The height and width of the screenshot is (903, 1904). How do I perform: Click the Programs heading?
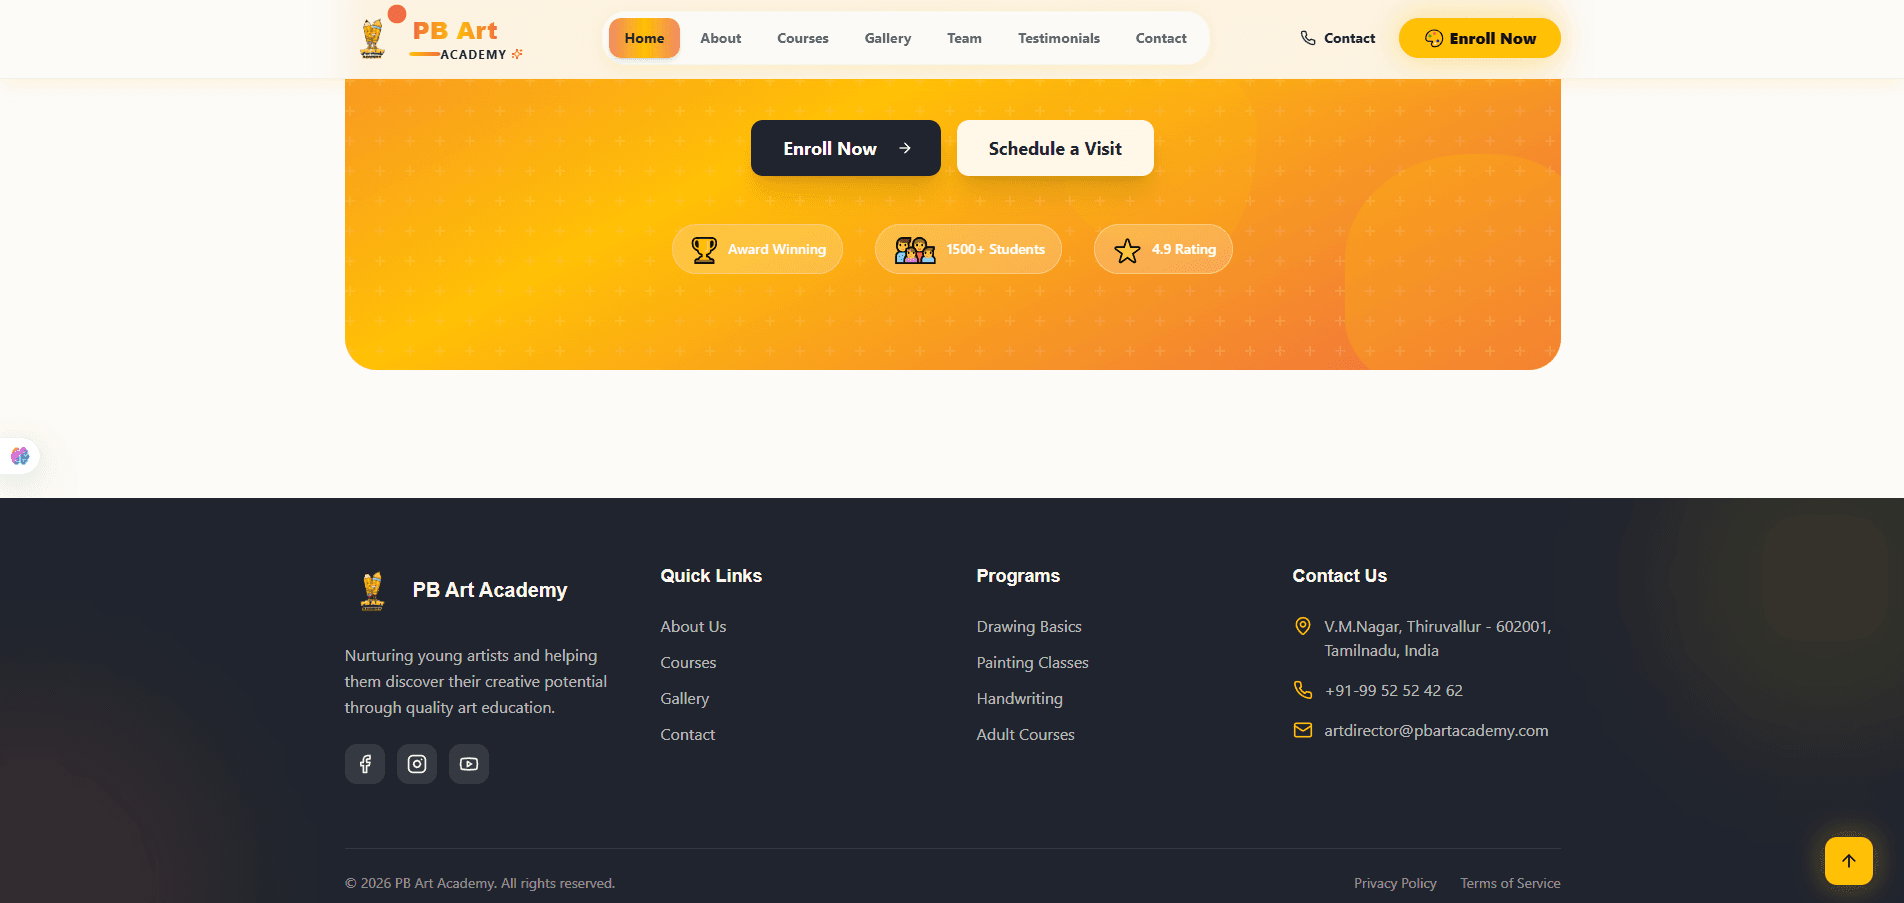coord(1018,576)
